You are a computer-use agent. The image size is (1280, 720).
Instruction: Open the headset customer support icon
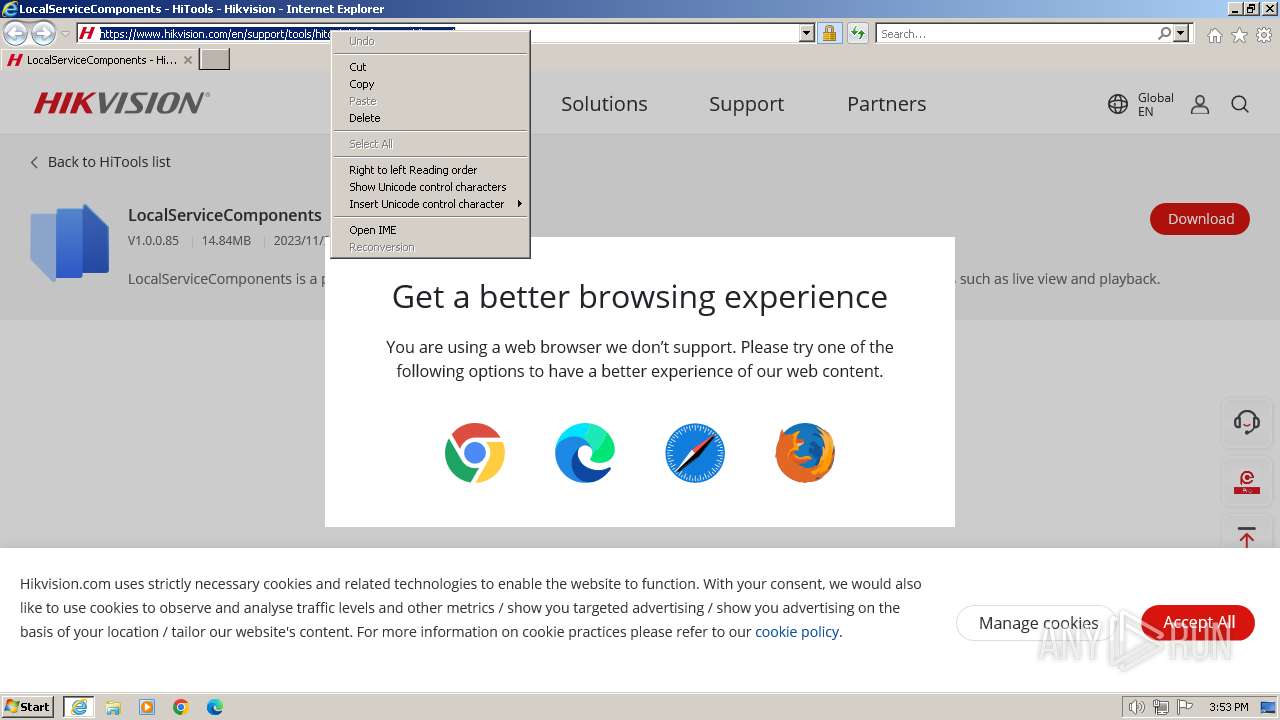pos(1247,421)
